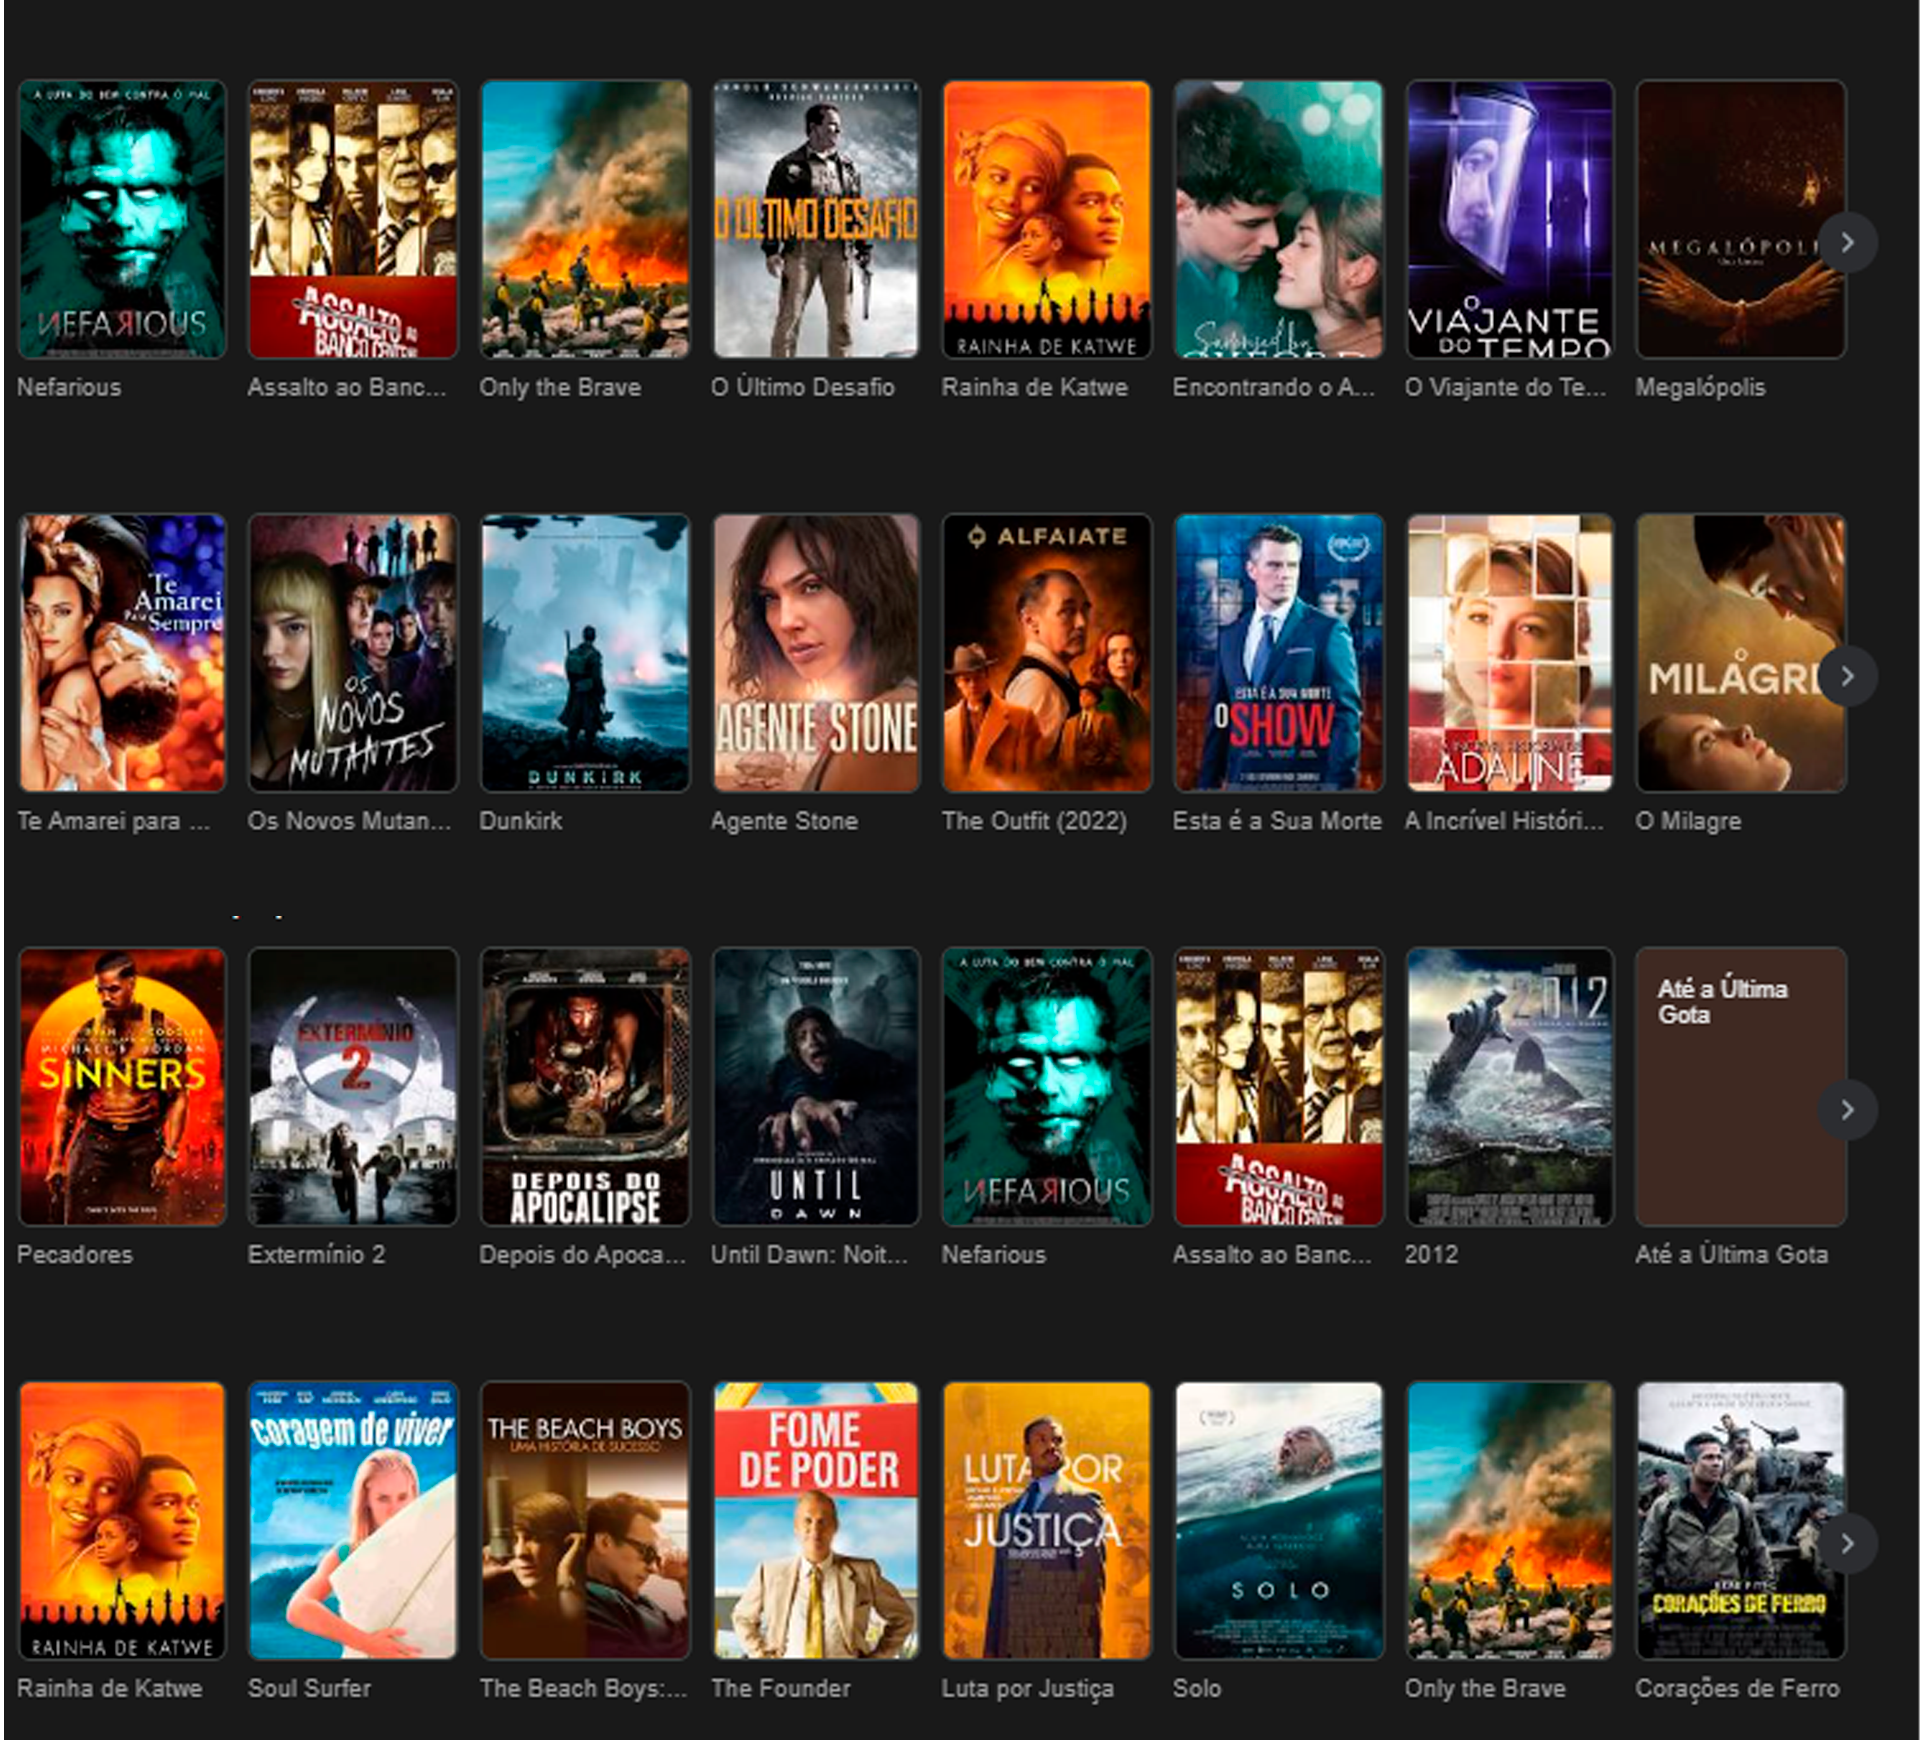Open the Until Dawn poster

tap(816, 1087)
